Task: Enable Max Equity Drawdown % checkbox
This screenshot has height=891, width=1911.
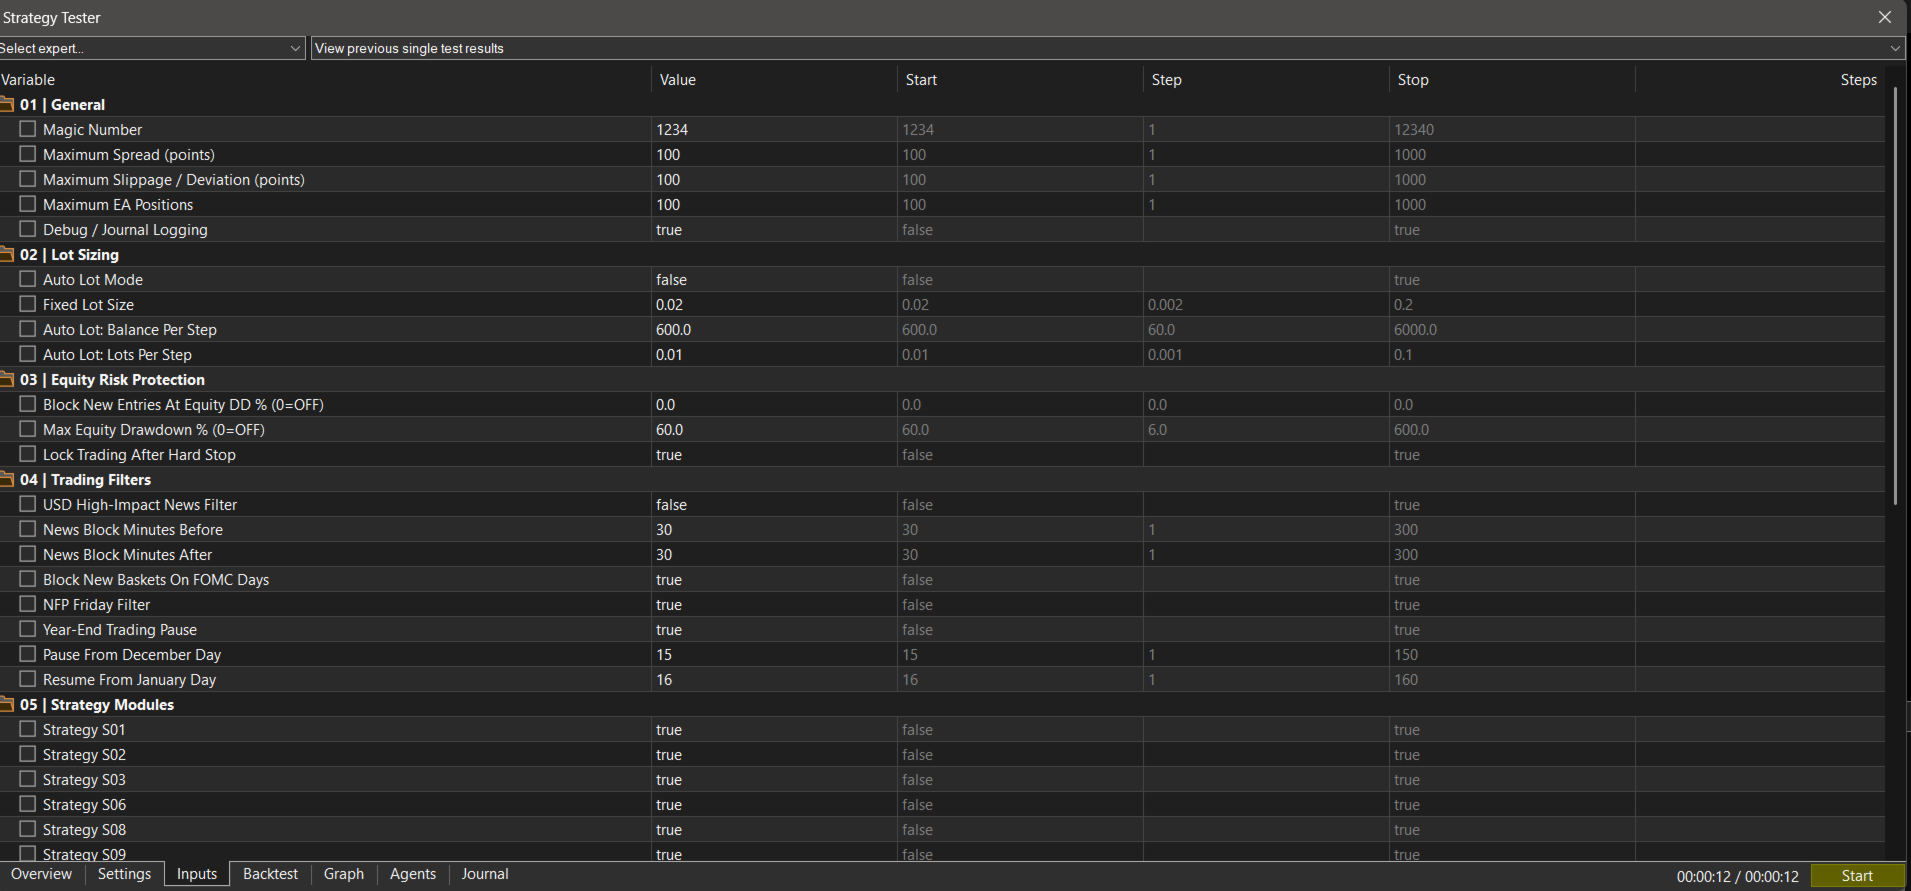Action: (x=28, y=429)
